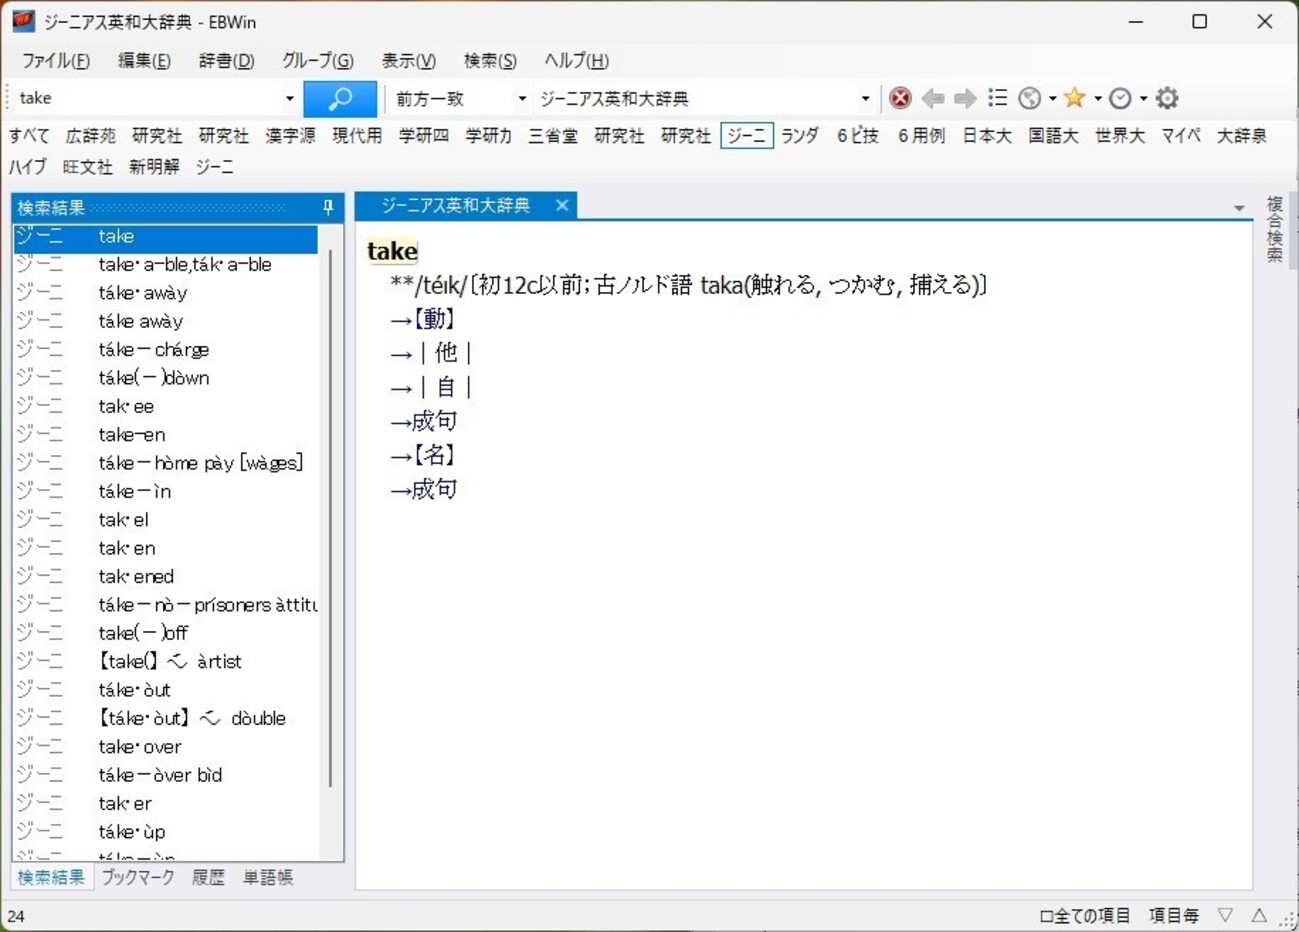Switch to the 検索結果 bottom tab
This screenshot has width=1299, height=932.
51,877
